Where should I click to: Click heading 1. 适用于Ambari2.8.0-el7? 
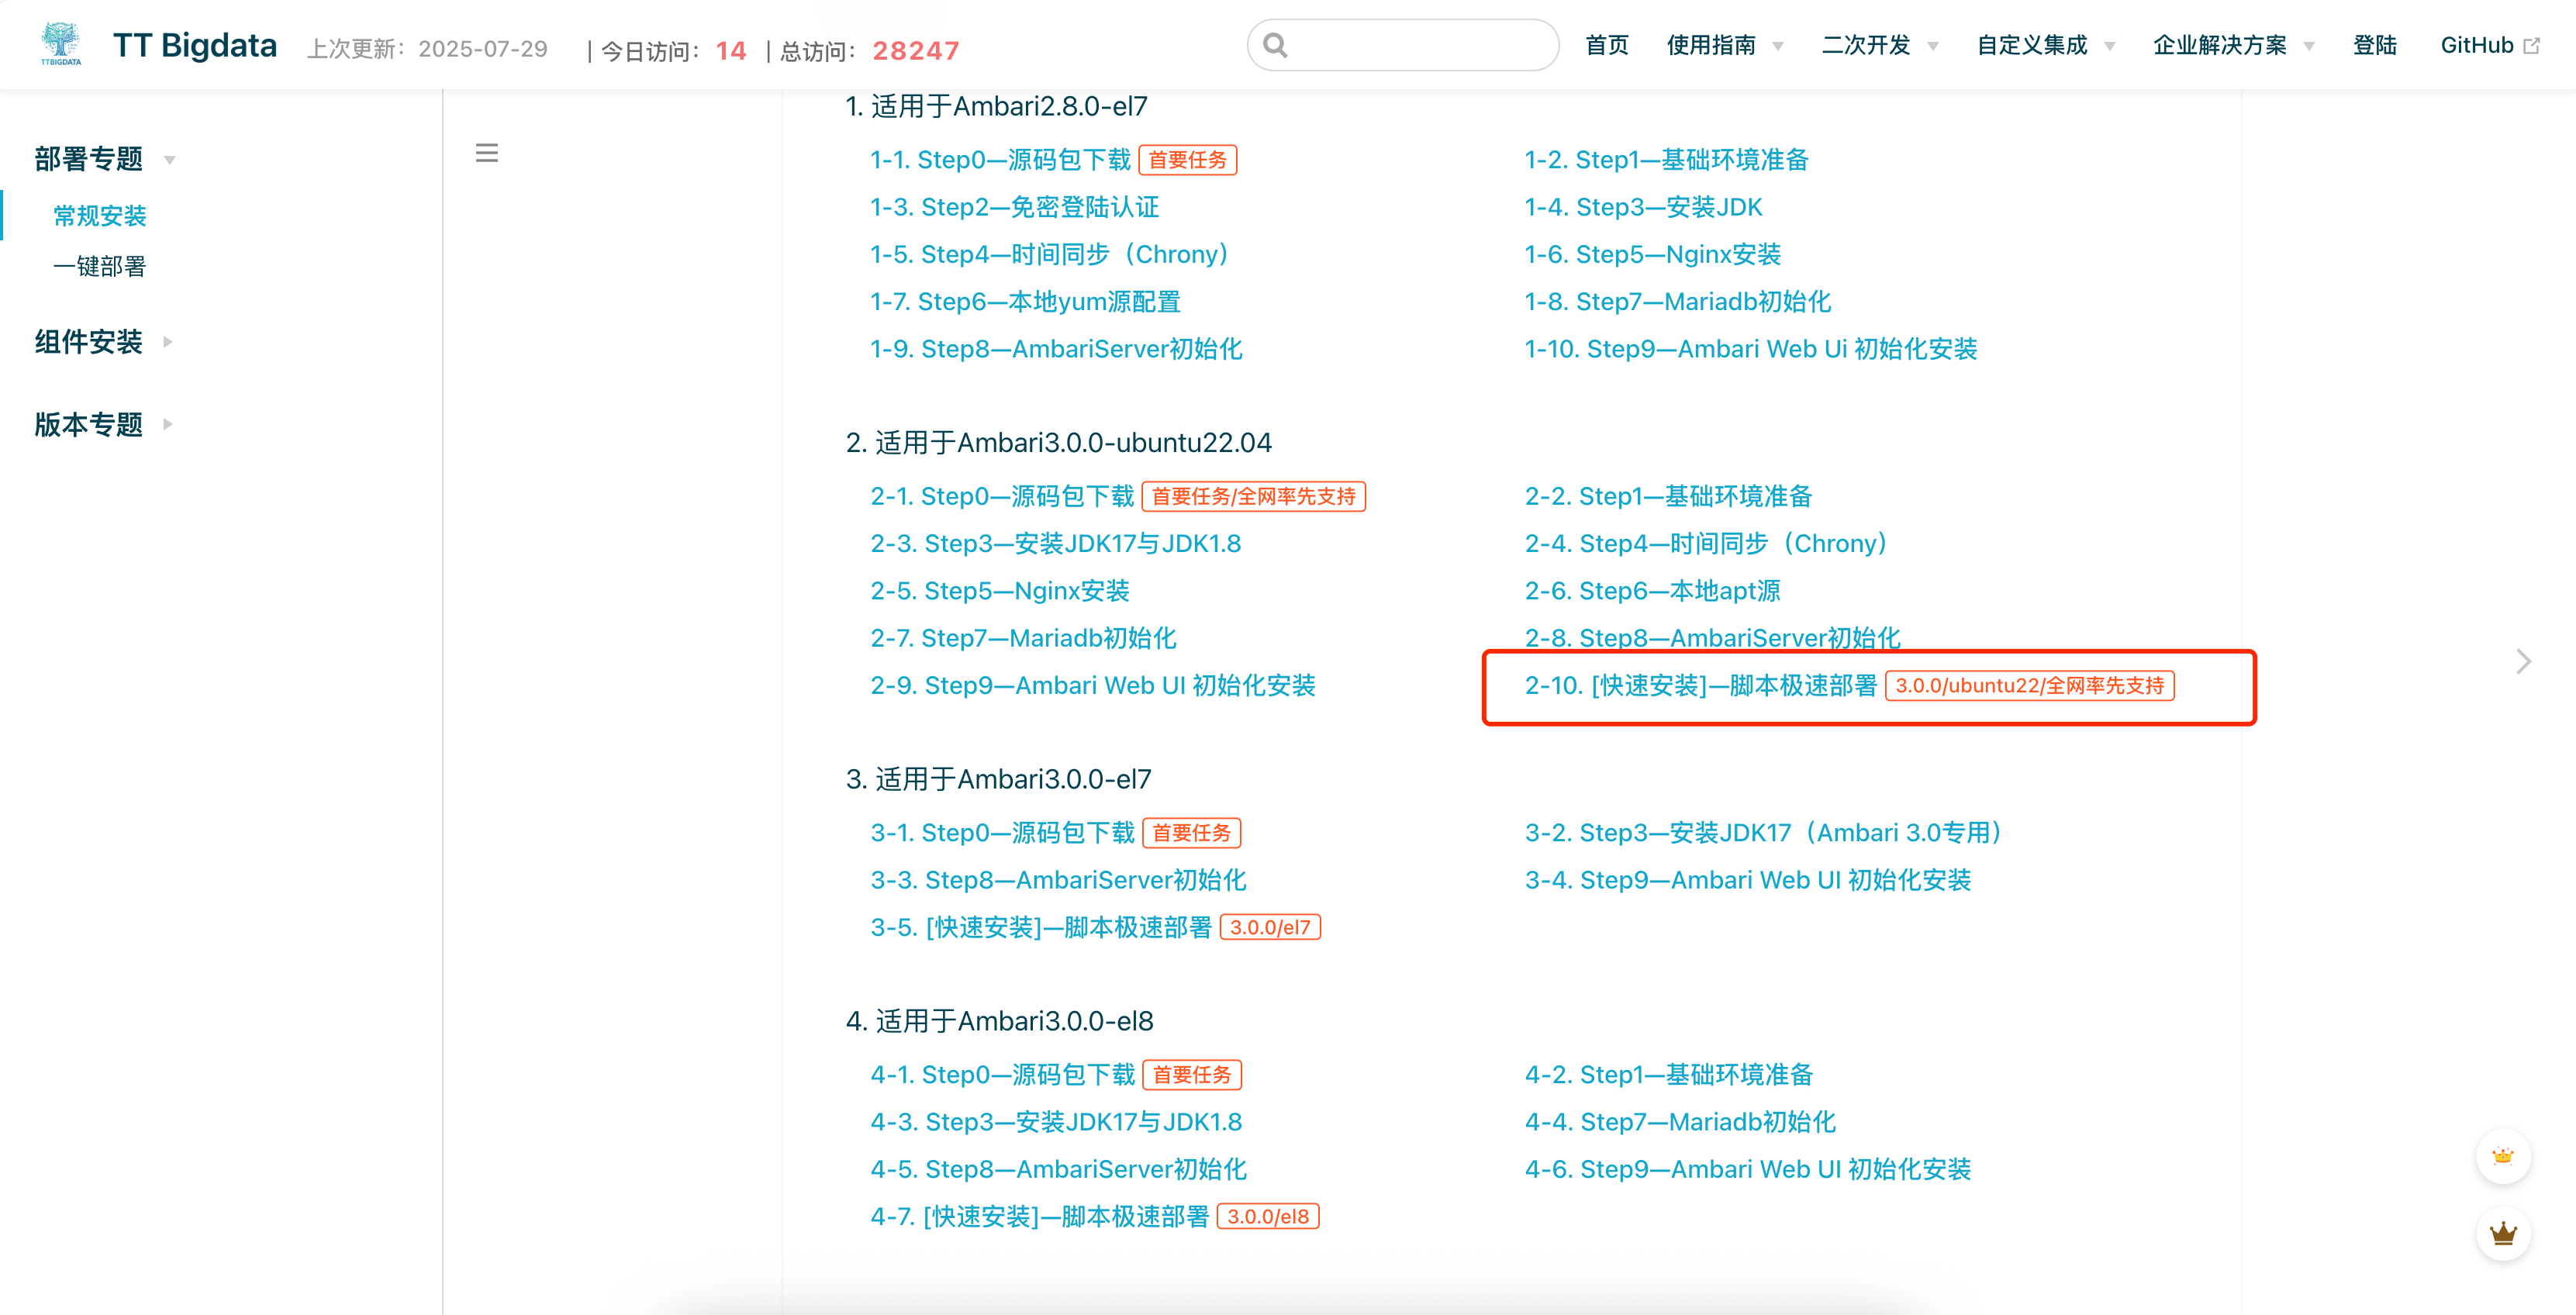[996, 106]
